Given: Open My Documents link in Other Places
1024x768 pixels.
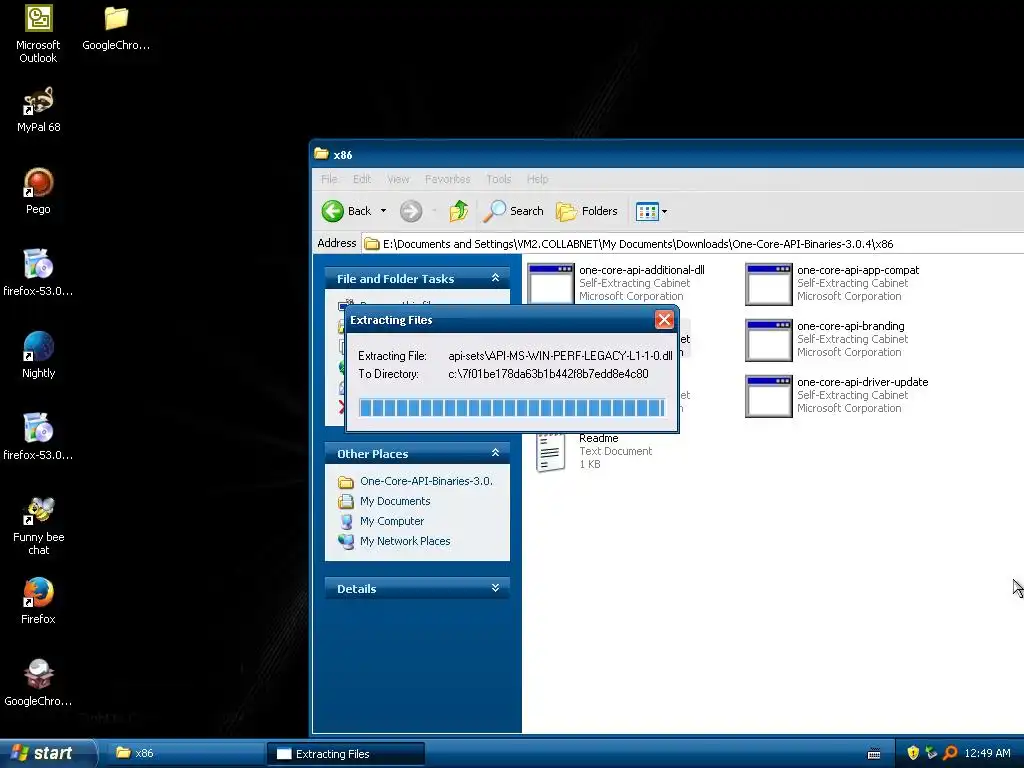Looking at the screenshot, I should (x=385, y=502).
